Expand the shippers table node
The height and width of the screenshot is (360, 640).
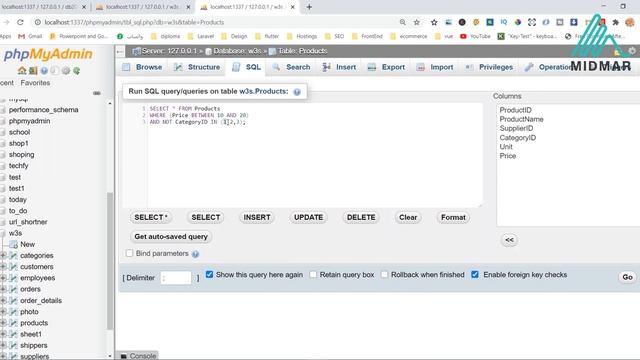pyautogui.click(x=3, y=345)
